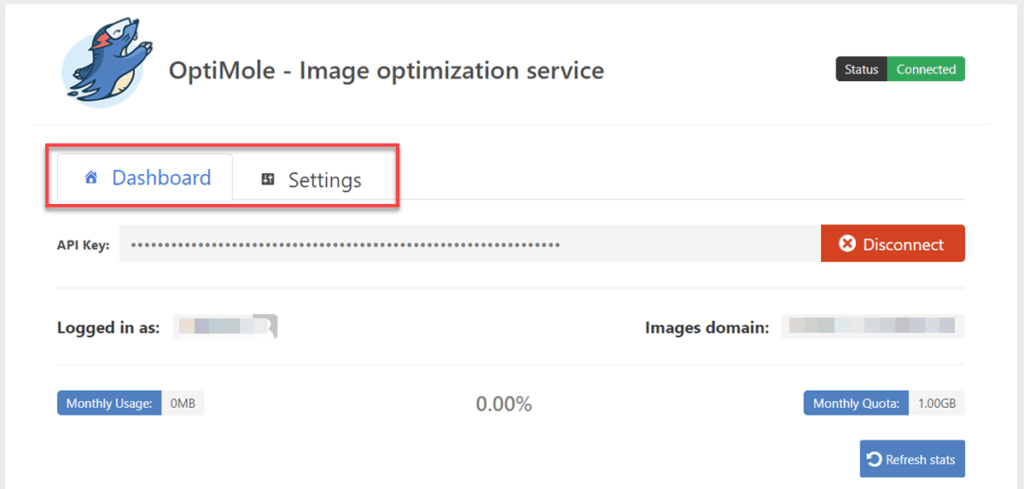This screenshot has height=489, width=1024.
Task: Click the X icon inside the Disconnect button
Action: (847, 244)
